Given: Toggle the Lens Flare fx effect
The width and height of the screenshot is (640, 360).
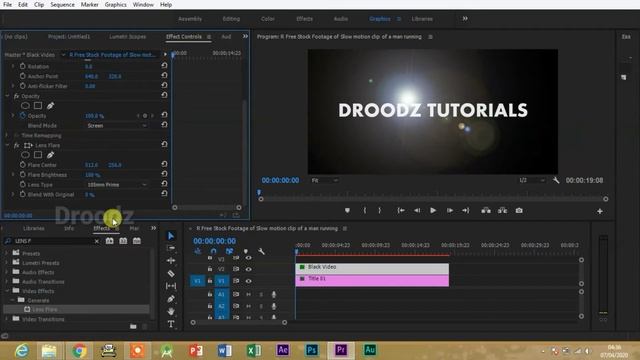Looking at the screenshot, I should pyautogui.click(x=16, y=145).
